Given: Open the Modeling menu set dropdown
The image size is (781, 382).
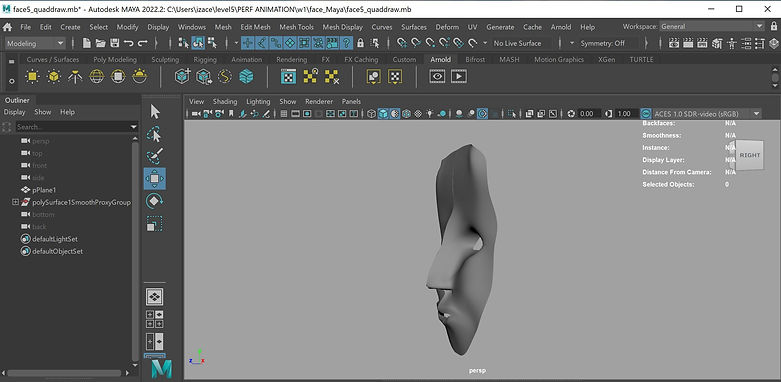Looking at the screenshot, I should (35, 43).
